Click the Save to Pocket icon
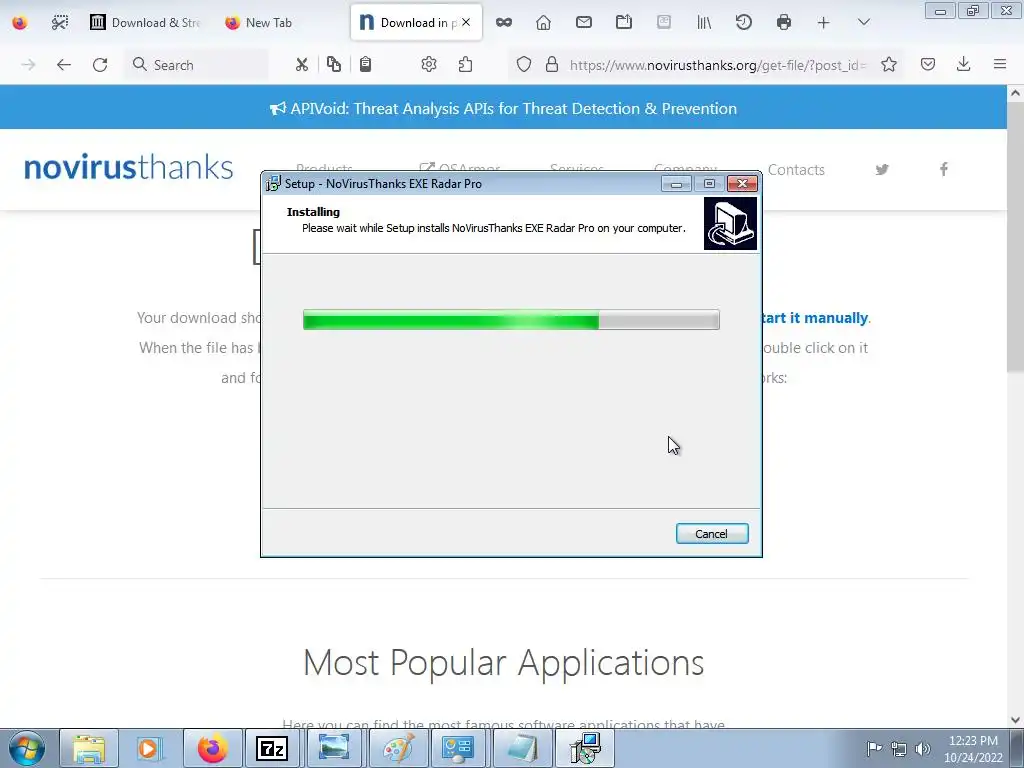 tap(928, 64)
